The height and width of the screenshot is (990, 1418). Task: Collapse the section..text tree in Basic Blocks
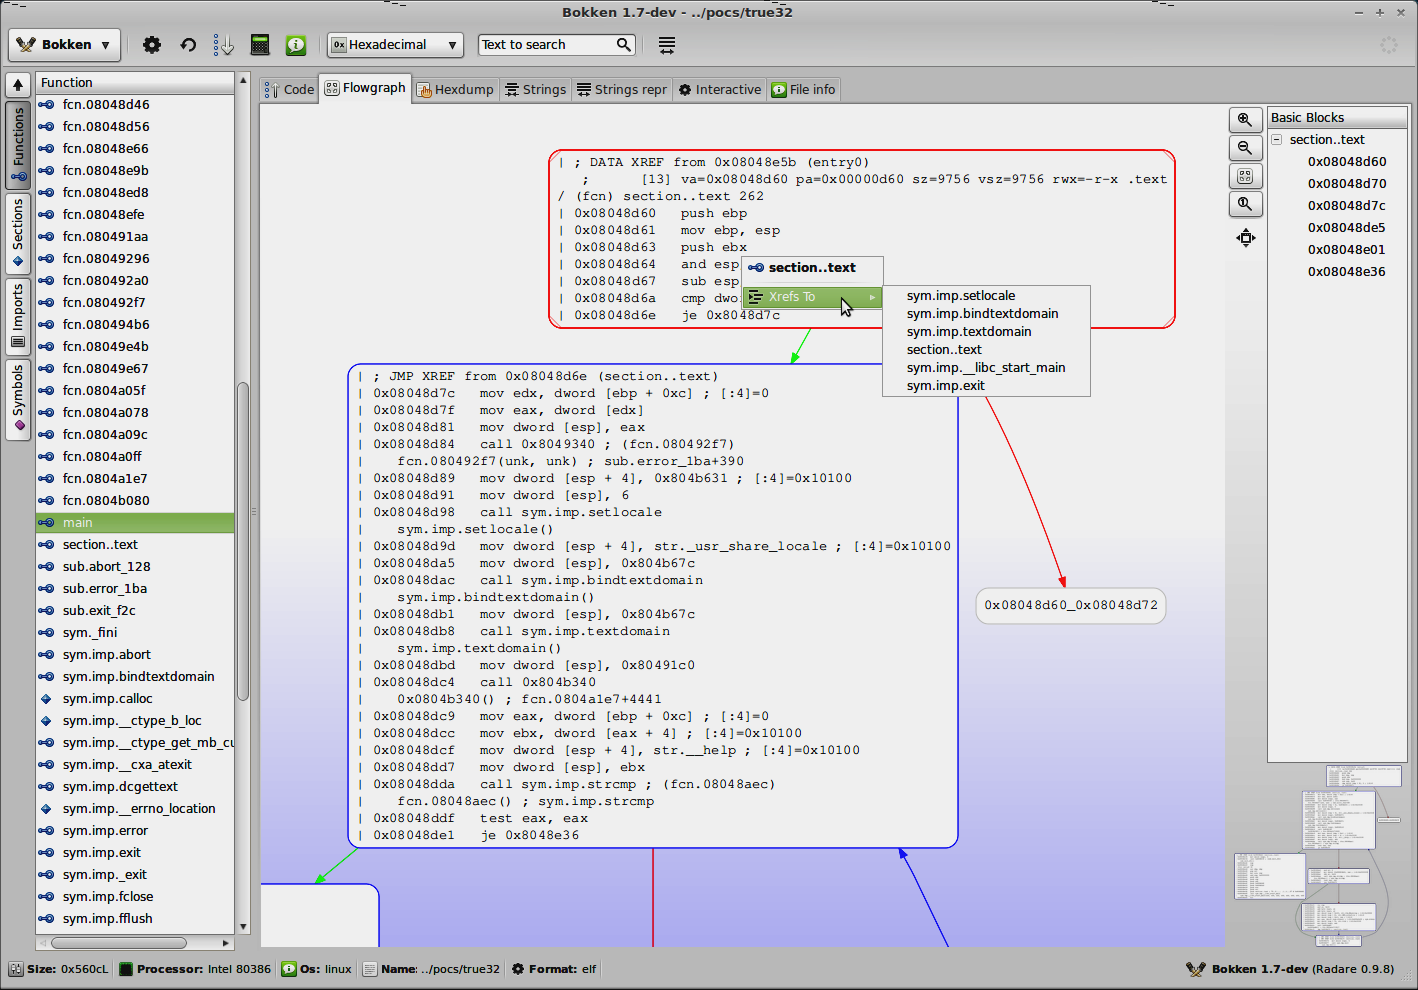coord(1277,140)
